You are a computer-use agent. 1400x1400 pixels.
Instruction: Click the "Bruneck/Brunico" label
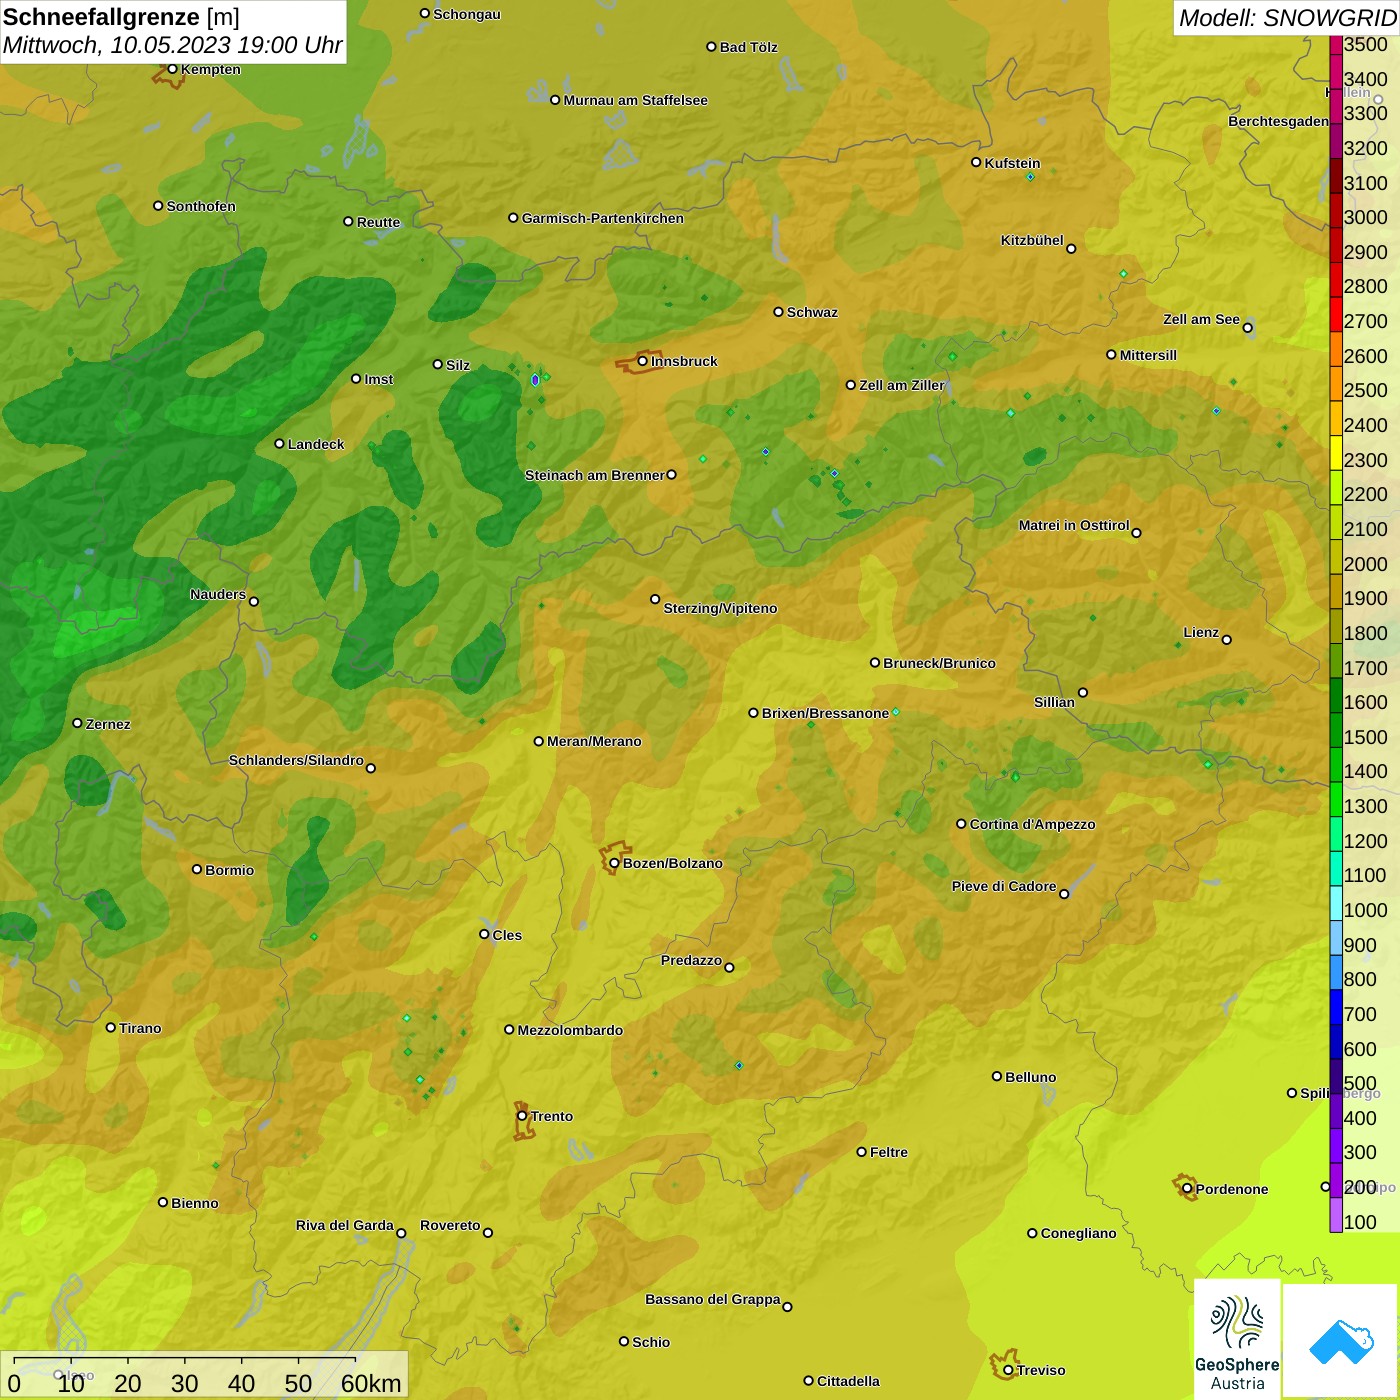(939, 663)
